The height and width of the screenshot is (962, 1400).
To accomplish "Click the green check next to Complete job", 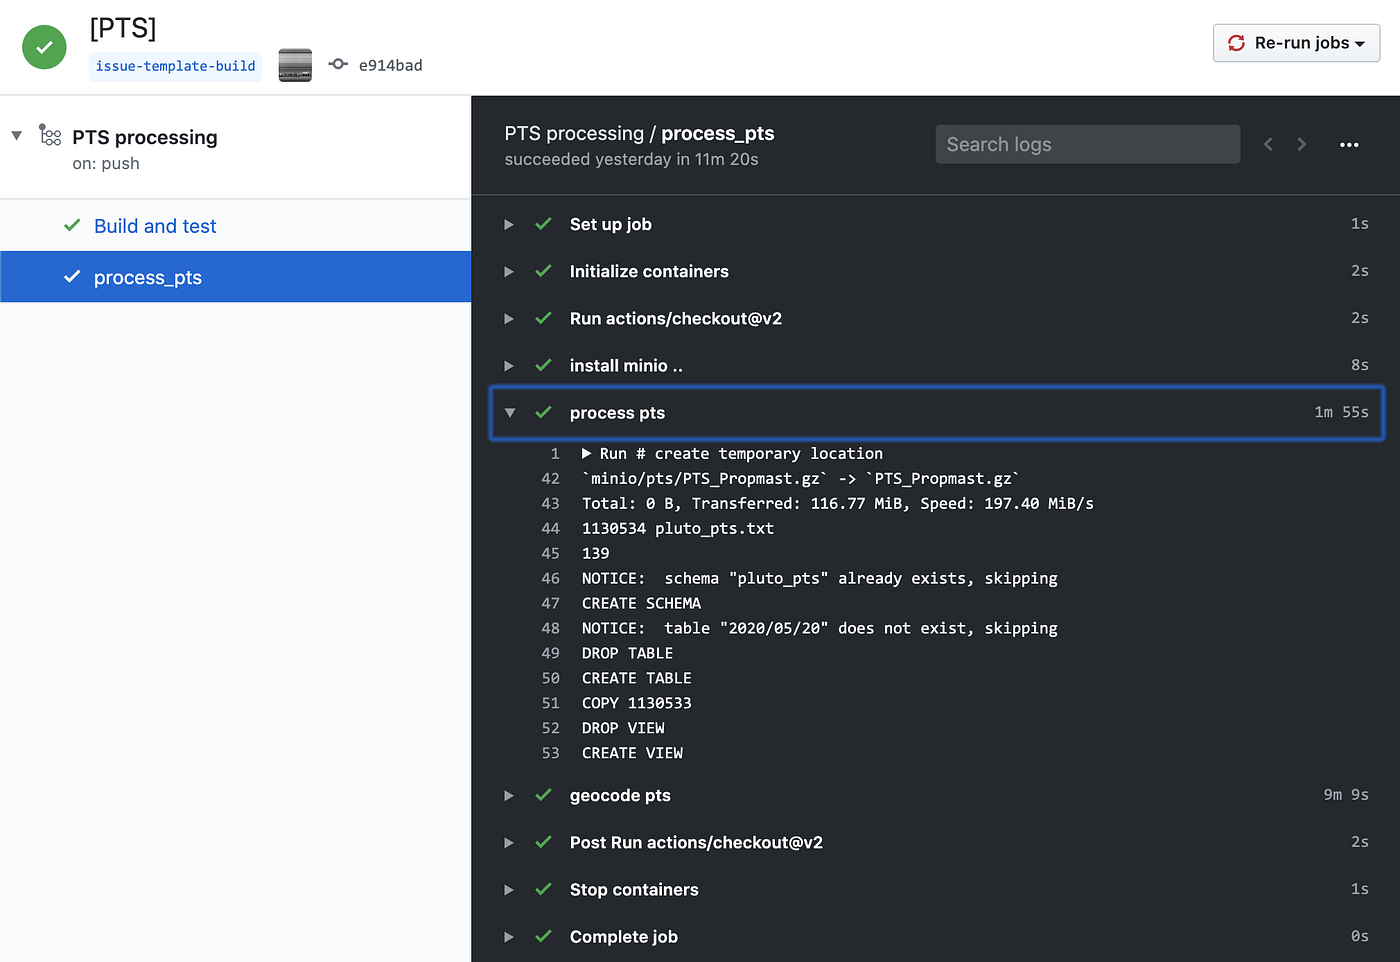I will 543,936.
